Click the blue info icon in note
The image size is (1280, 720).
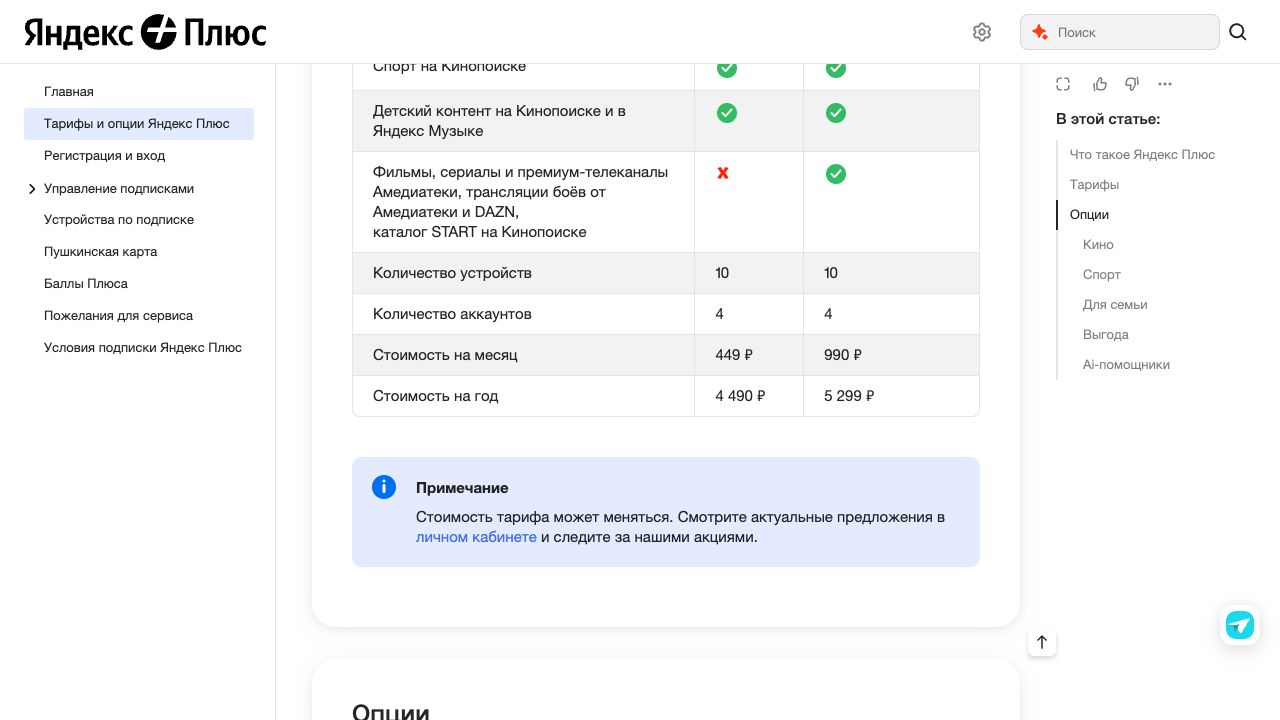pyautogui.click(x=384, y=487)
